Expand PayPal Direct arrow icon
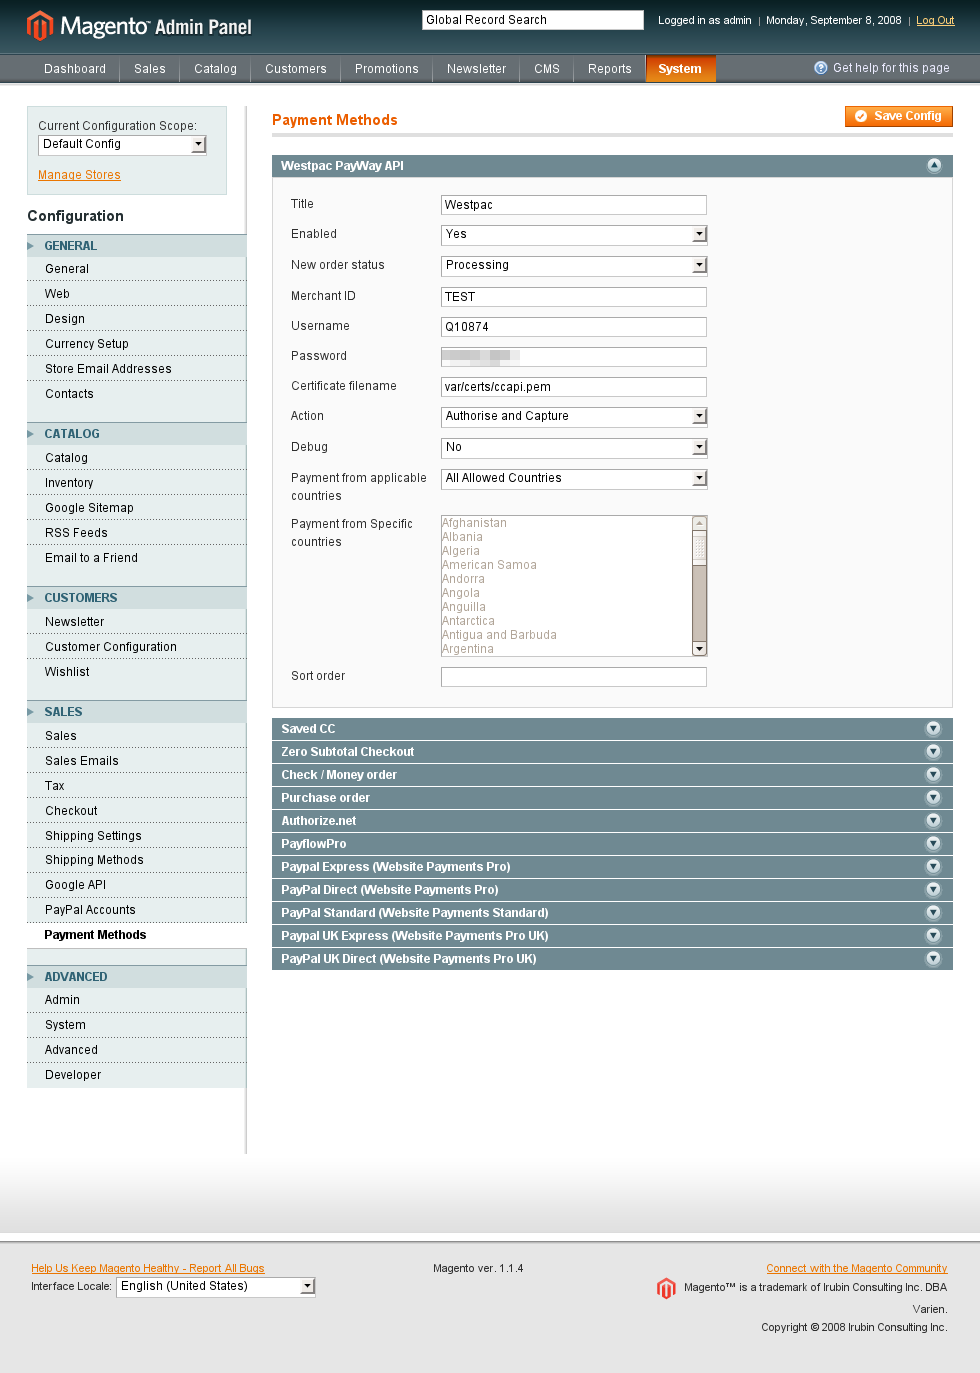Image resolution: width=980 pixels, height=1373 pixels. point(933,890)
